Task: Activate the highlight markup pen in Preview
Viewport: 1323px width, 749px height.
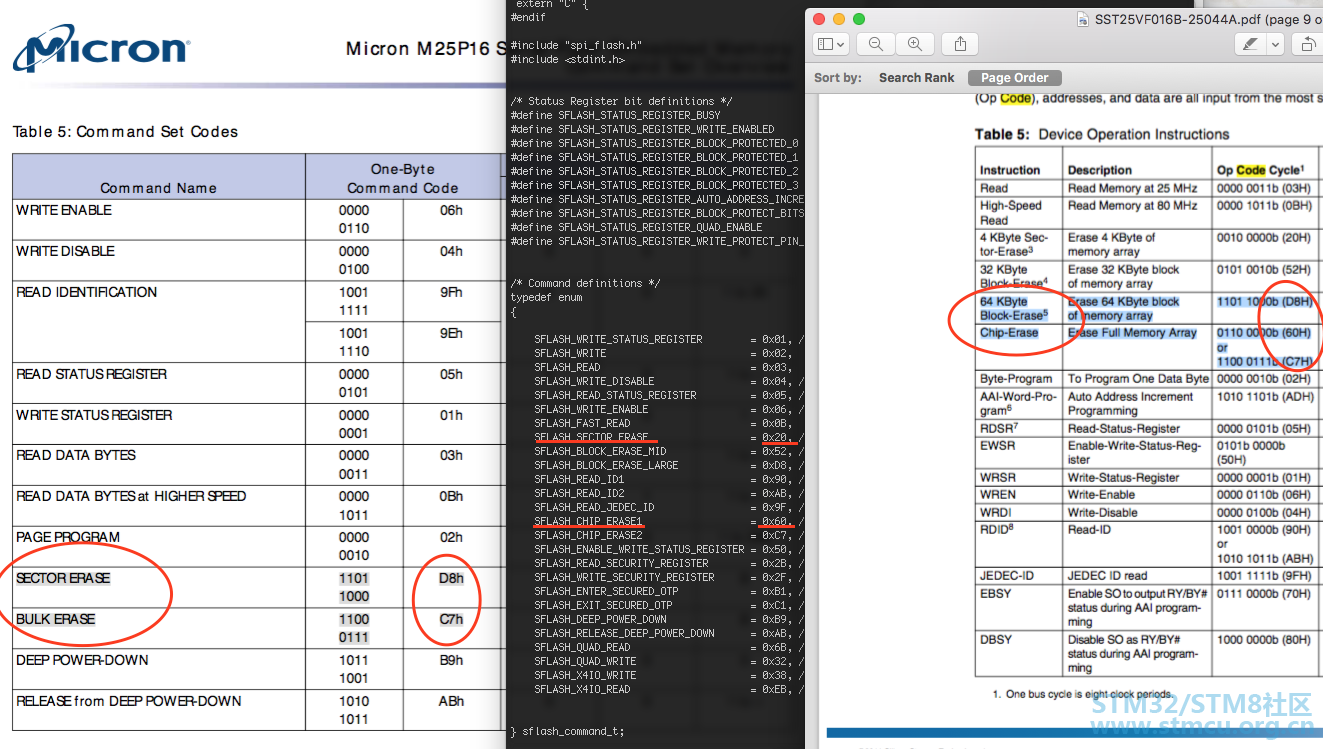Action: [1250, 44]
